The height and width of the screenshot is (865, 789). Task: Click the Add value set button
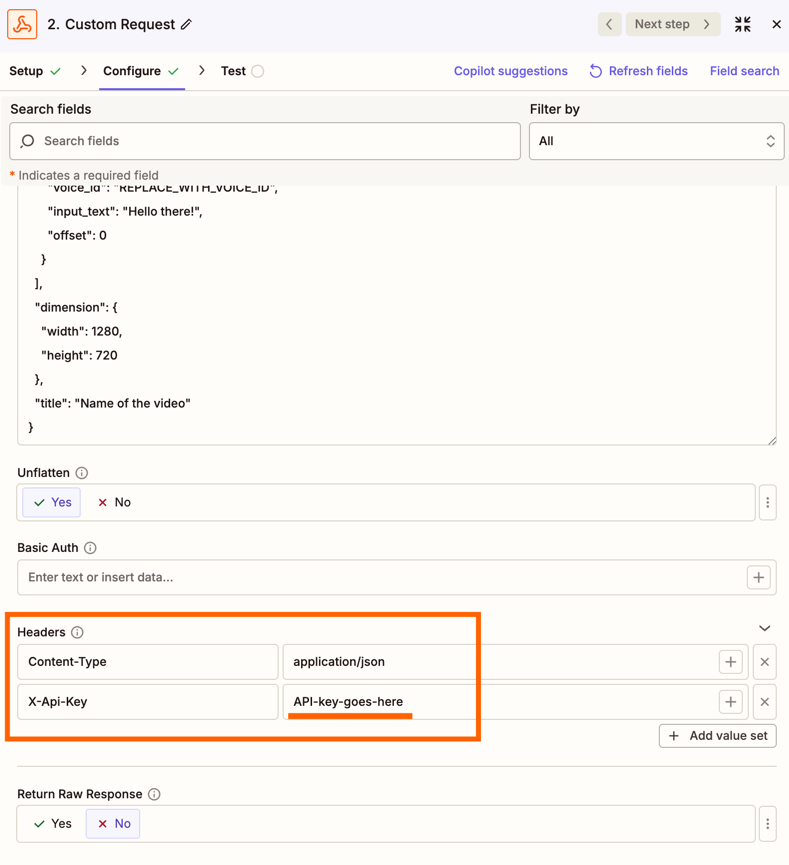718,736
